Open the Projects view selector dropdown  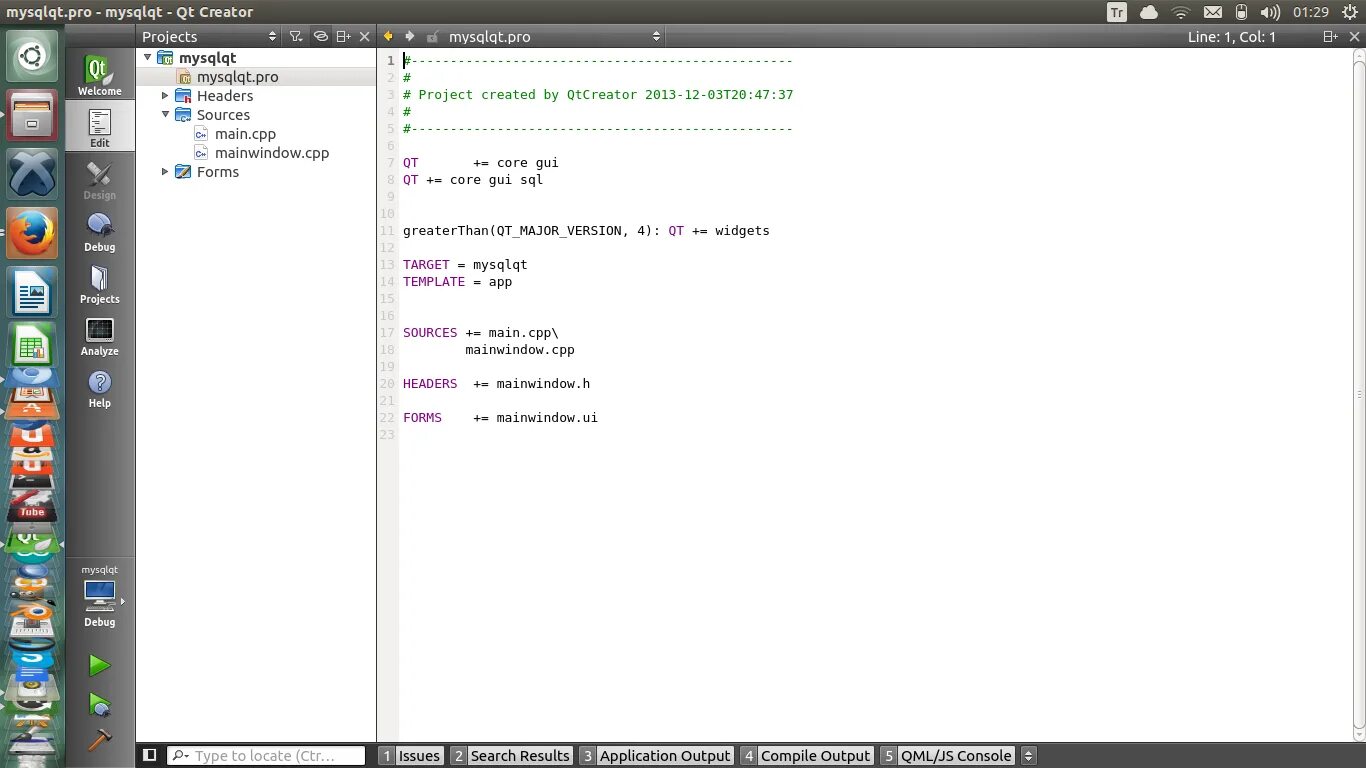click(x=210, y=36)
